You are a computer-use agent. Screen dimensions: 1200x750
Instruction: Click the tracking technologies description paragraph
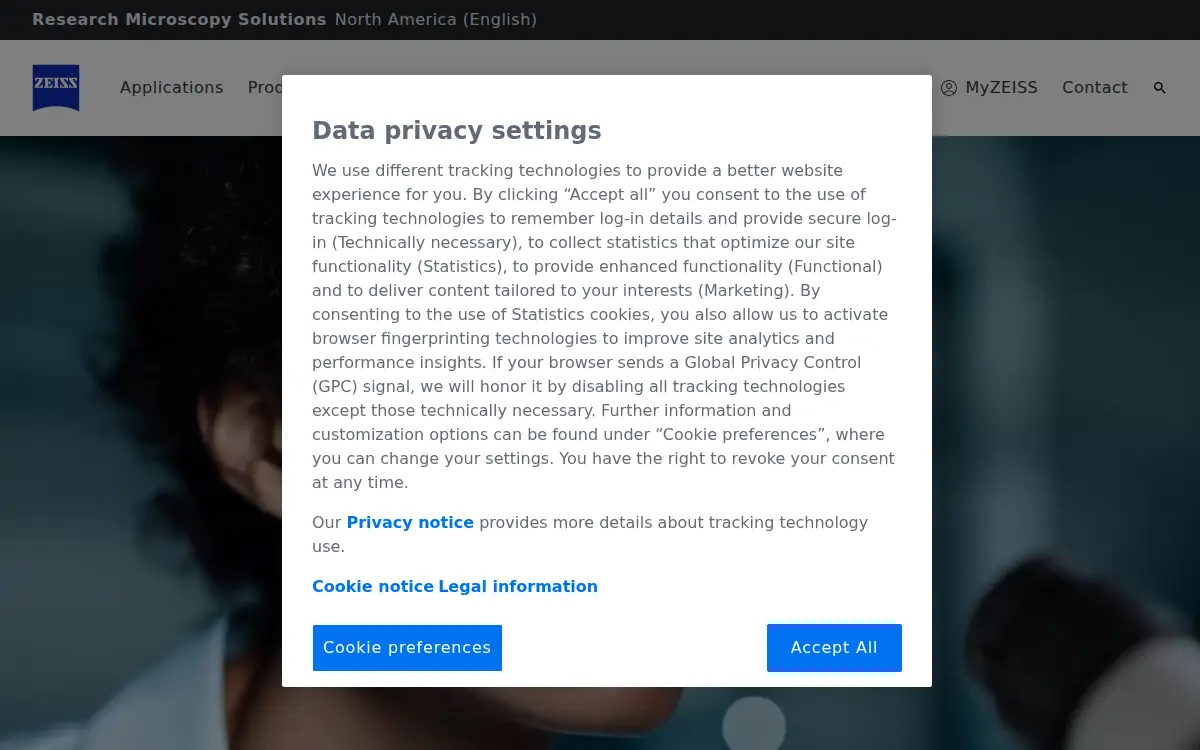click(604, 326)
